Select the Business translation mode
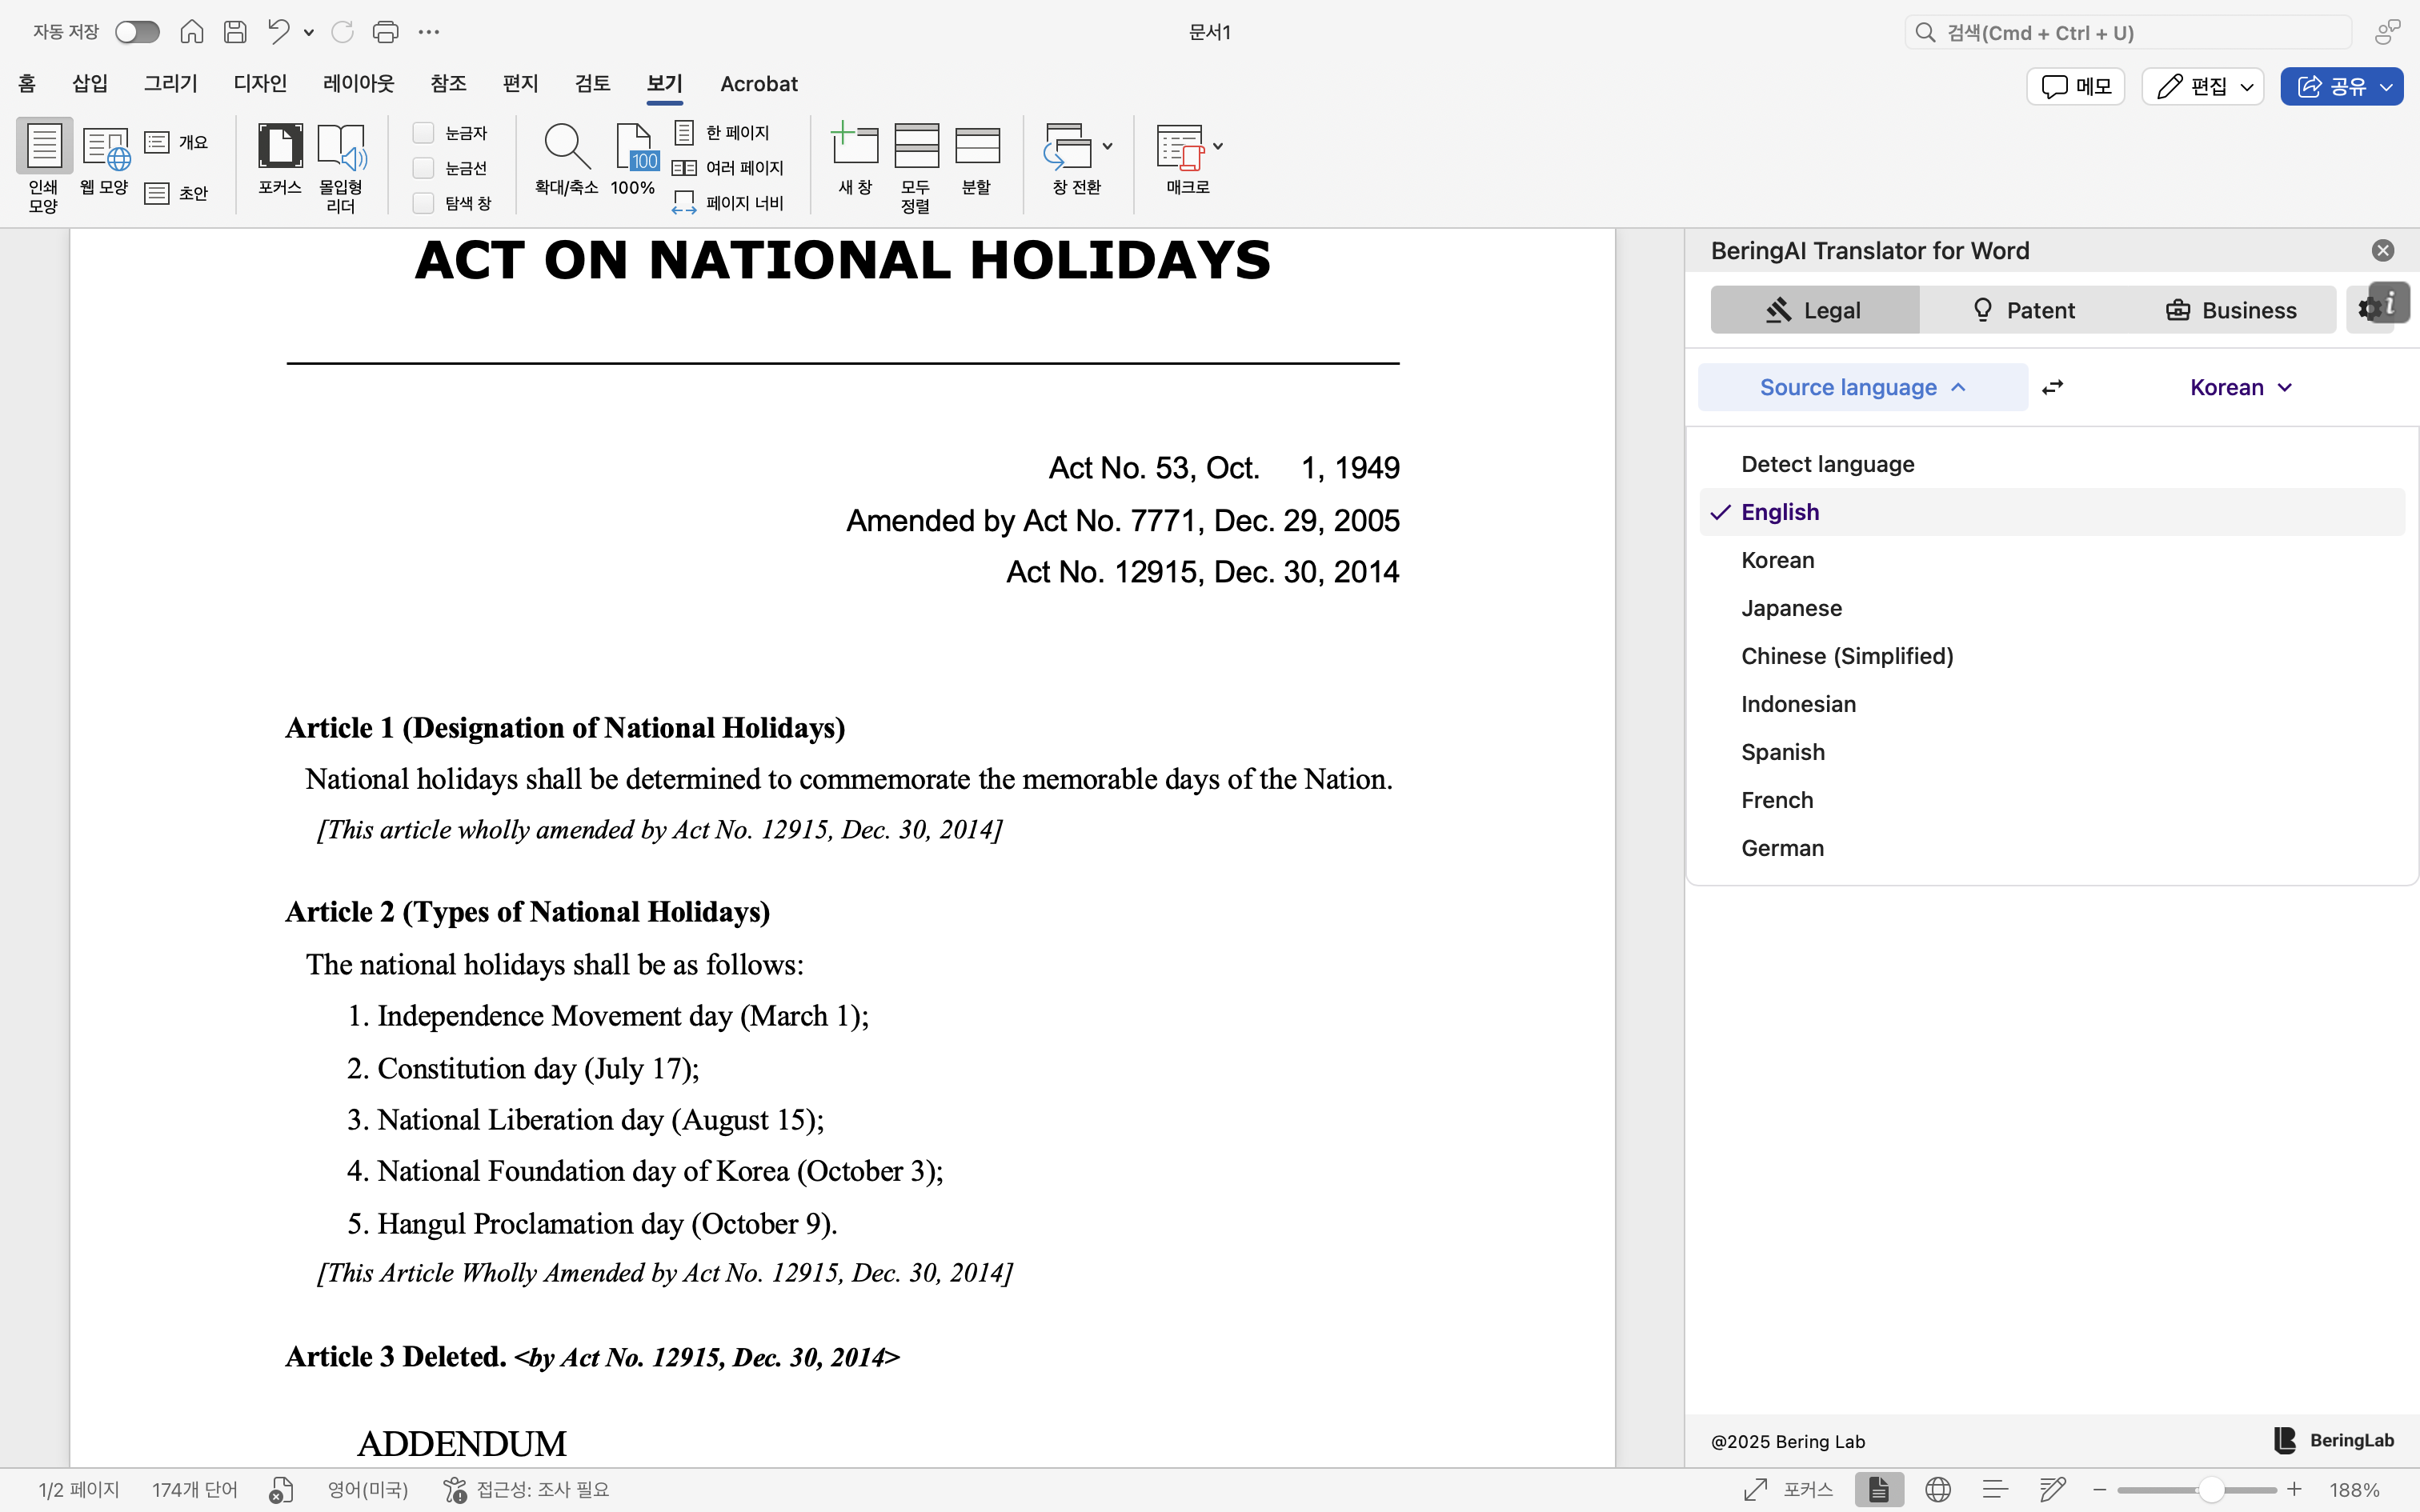Screen dimensions: 2420x1512 coord(2231,310)
